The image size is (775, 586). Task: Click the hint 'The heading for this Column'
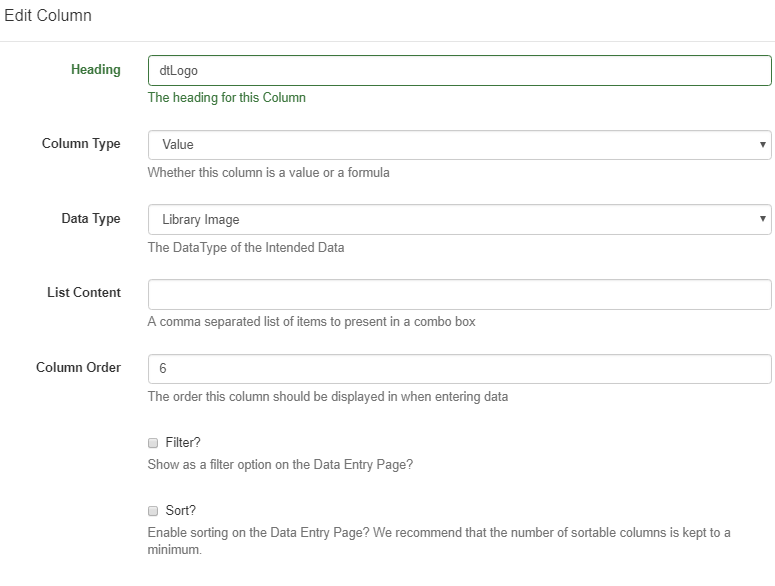click(227, 97)
